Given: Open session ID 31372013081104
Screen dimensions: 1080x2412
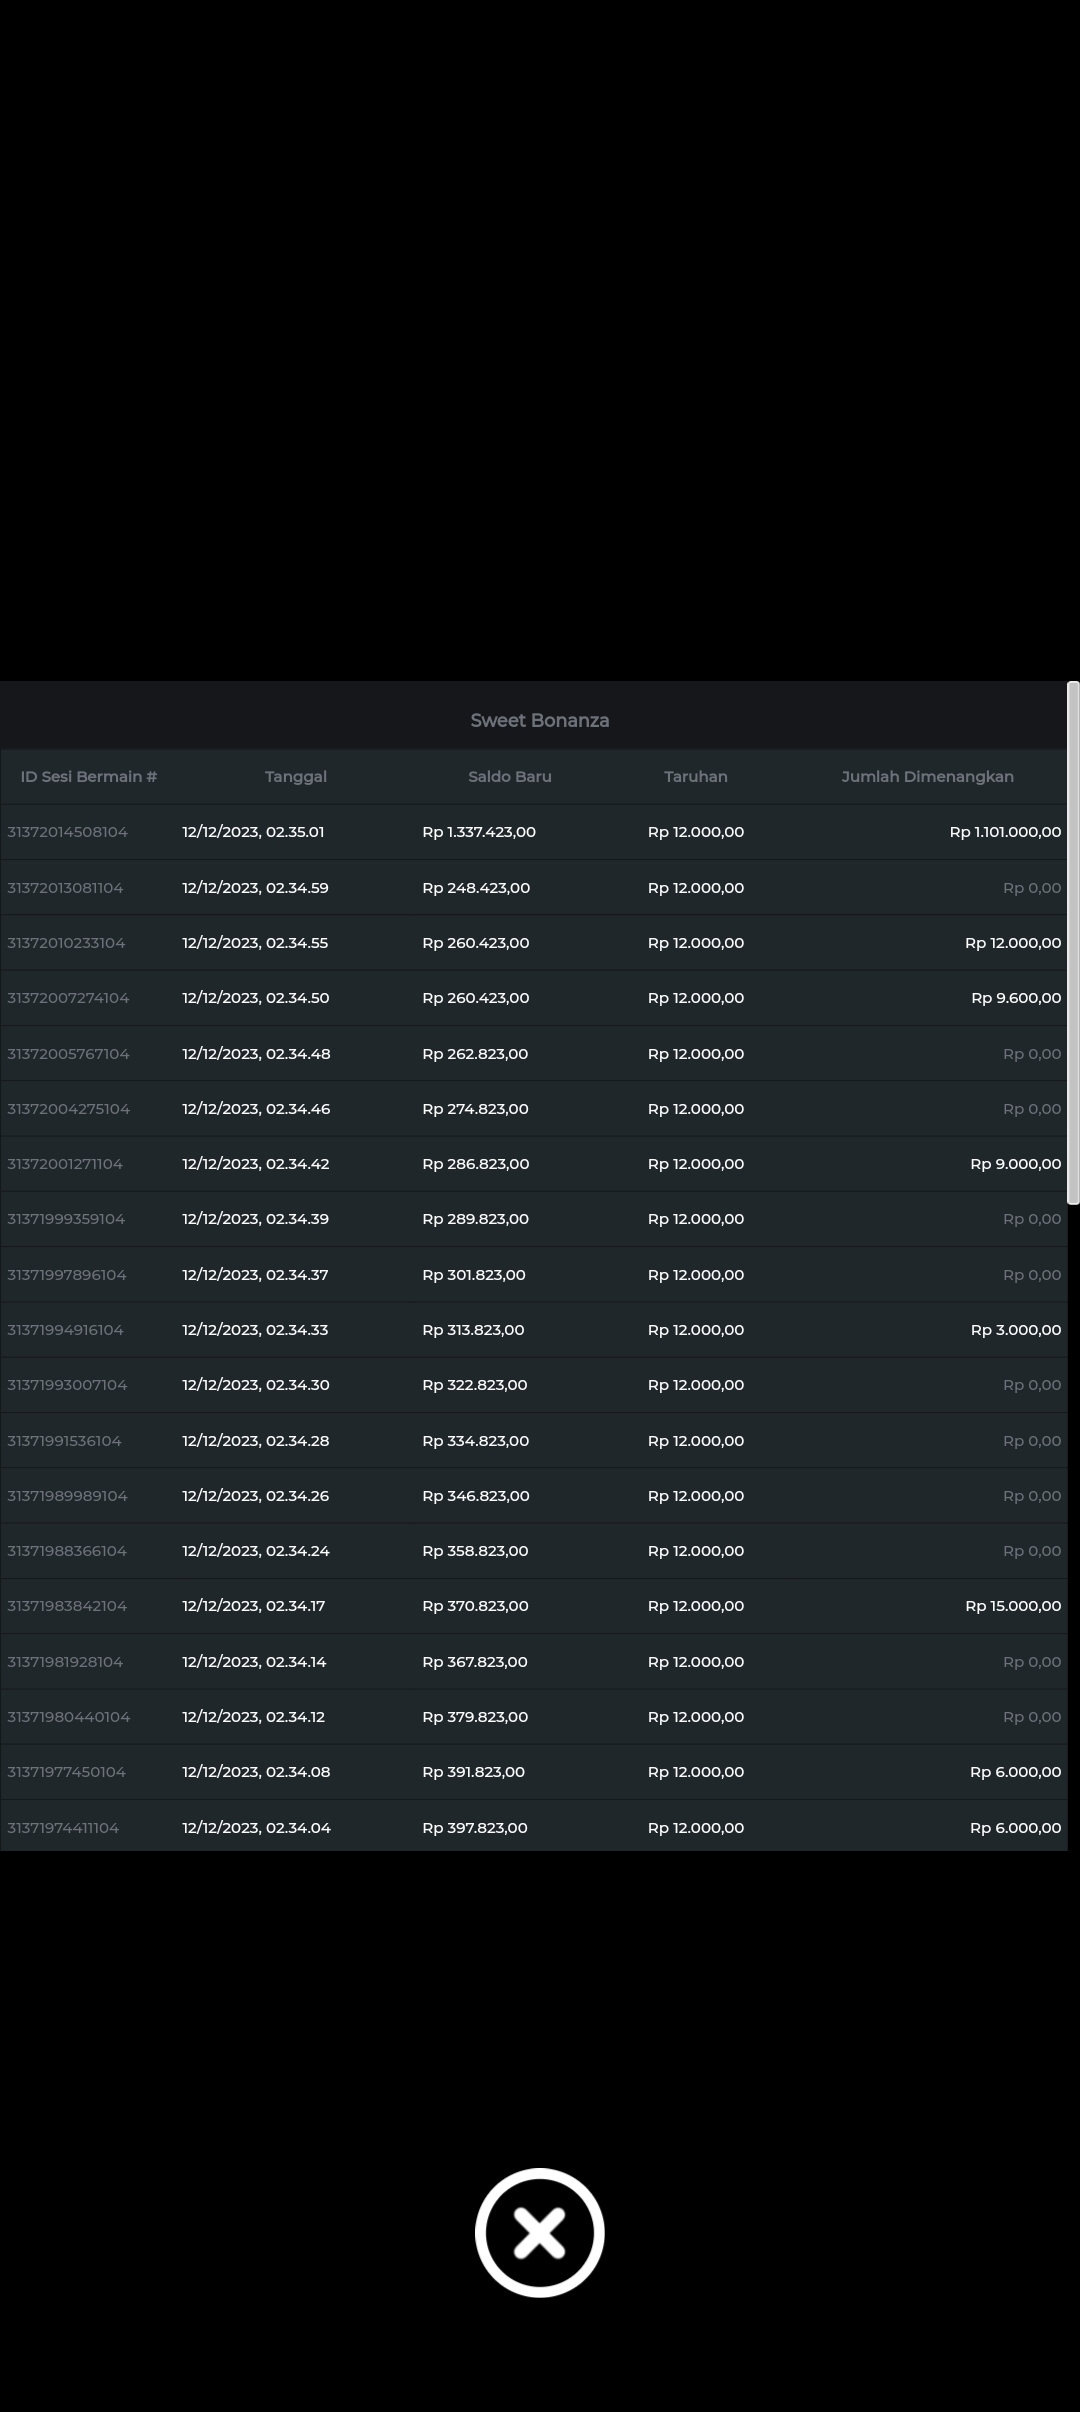Looking at the screenshot, I should point(65,888).
